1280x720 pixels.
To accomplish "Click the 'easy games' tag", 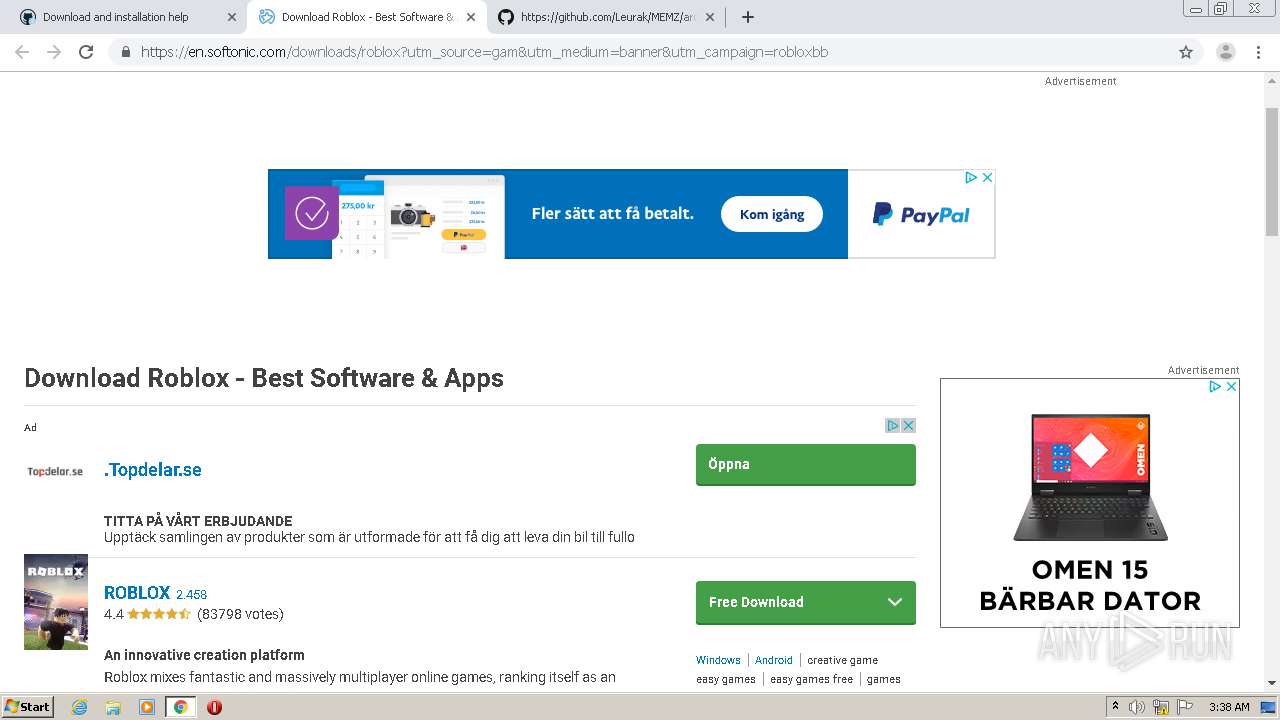I will click(x=726, y=679).
